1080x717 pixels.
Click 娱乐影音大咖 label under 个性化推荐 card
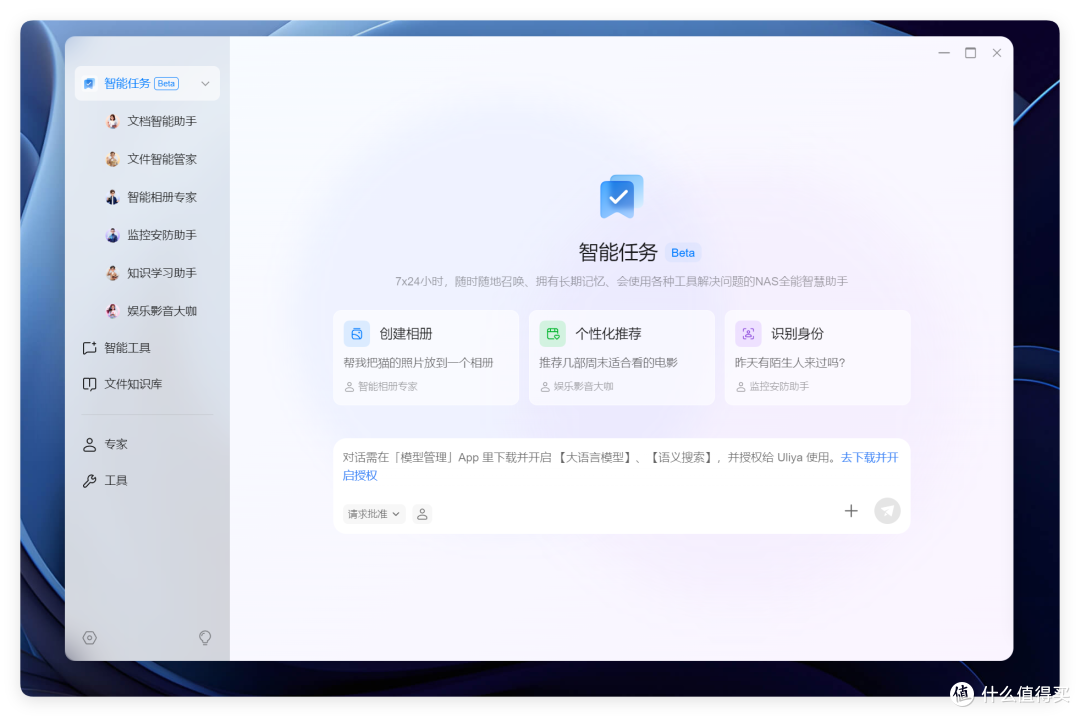click(583, 387)
